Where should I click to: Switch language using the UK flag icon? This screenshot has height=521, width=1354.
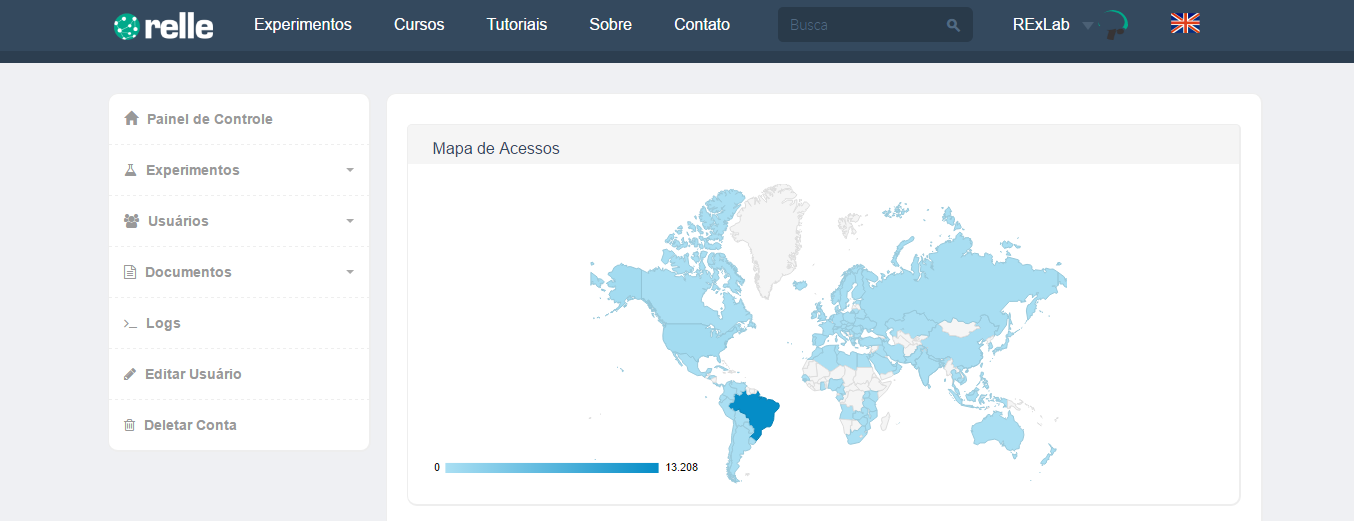(1185, 23)
